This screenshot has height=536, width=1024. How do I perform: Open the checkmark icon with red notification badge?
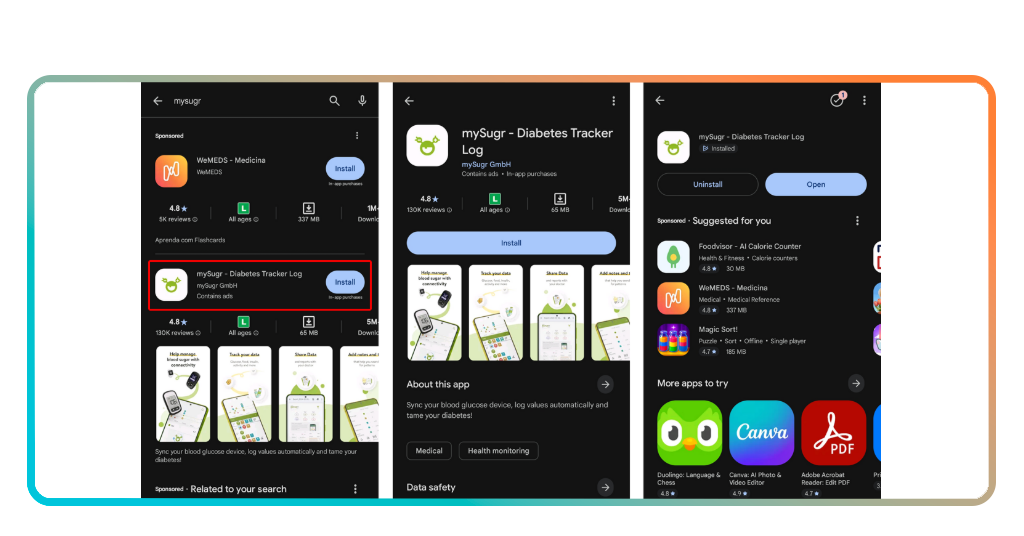click(x=837, y=100)
